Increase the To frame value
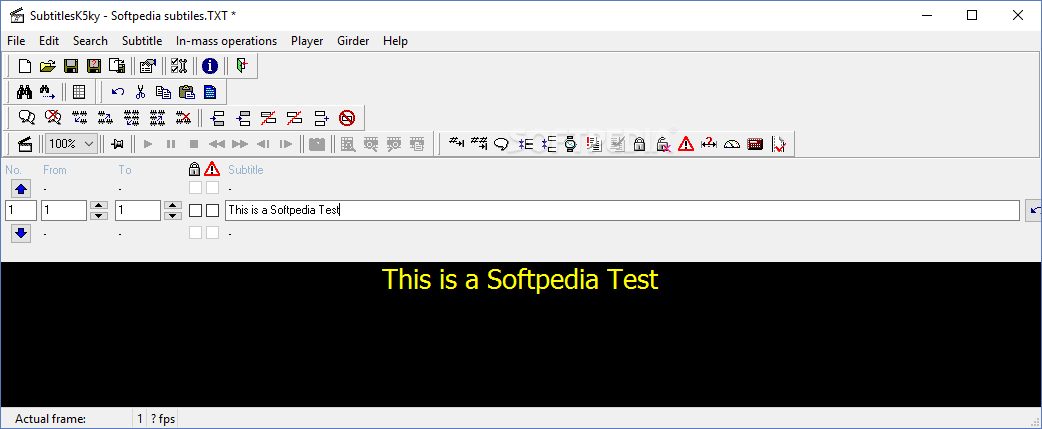Screen dimensions: 1042x429 point(173,206)
